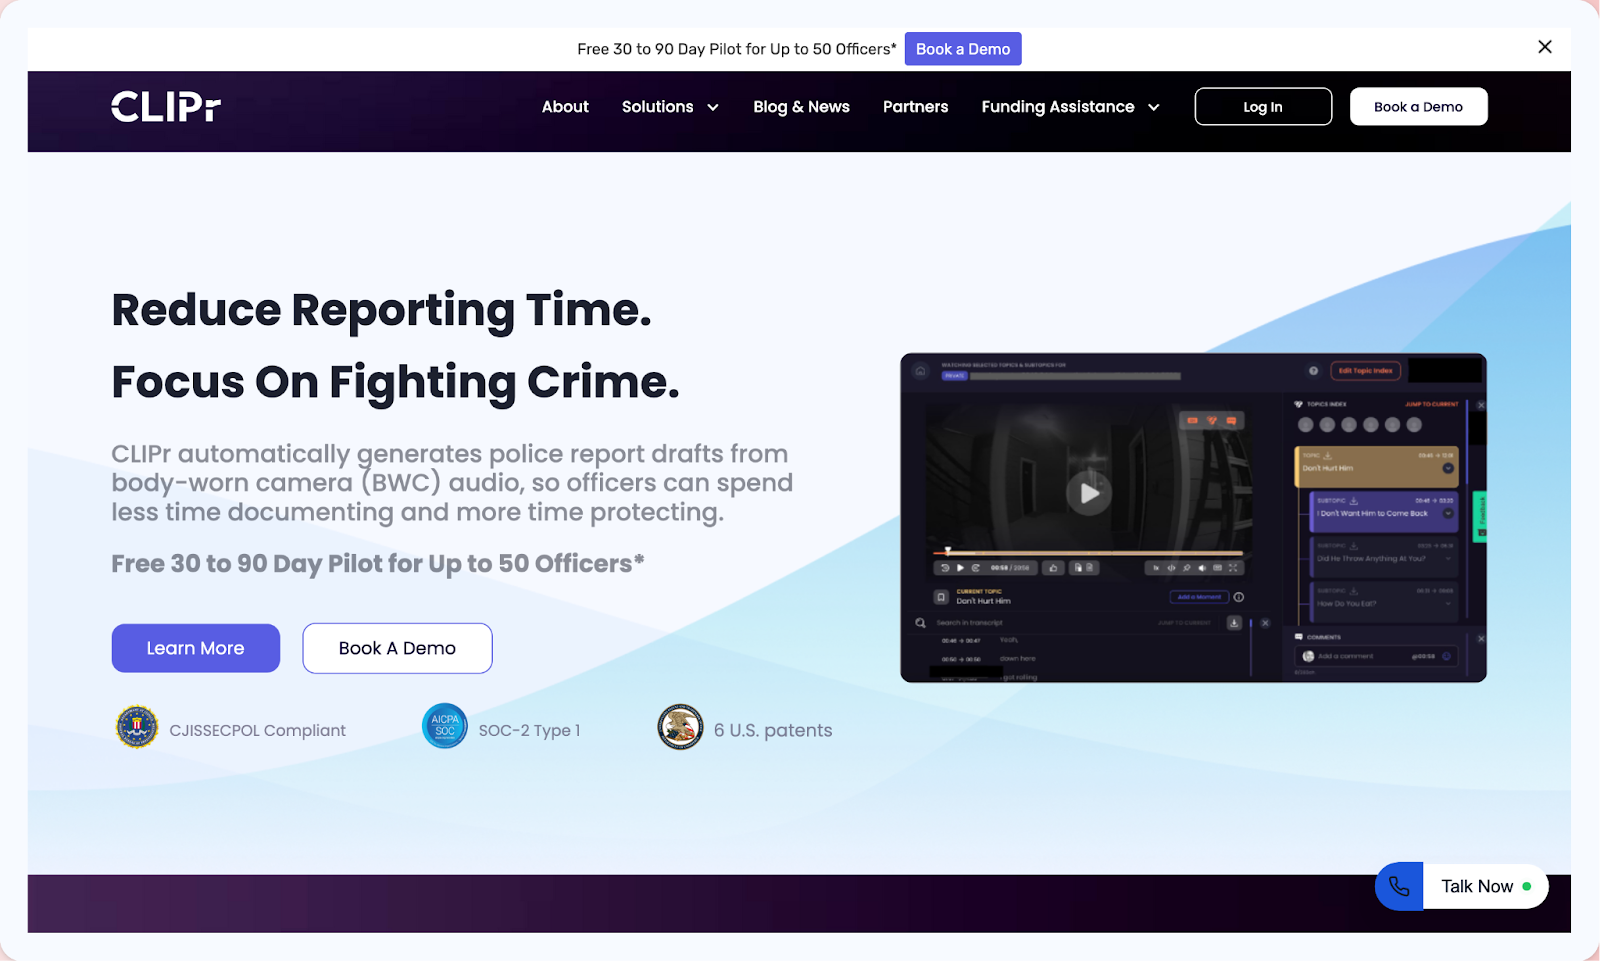This screenshot has width=1600, height=961.
Task: Click Book a Demo in top announcement banner
Action: point(963,49)
